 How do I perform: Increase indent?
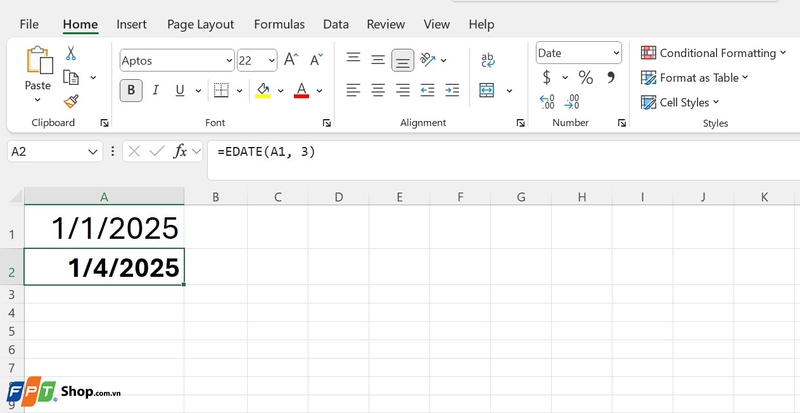[x=452, y=90]
